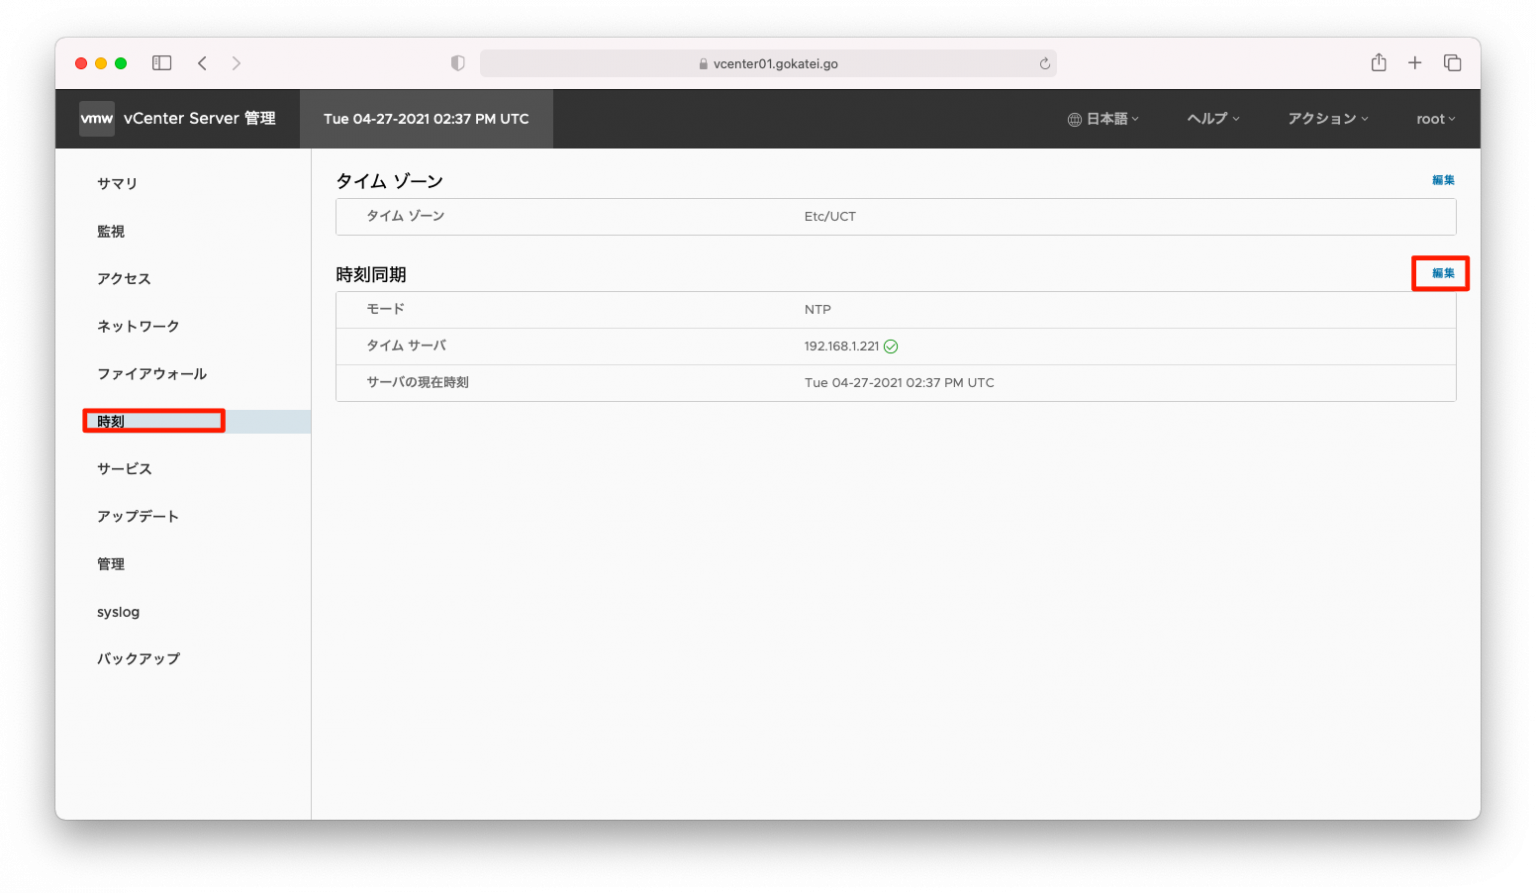Open the バックアップ page
Screen dimensions: 1536x893
coord(138,659)
